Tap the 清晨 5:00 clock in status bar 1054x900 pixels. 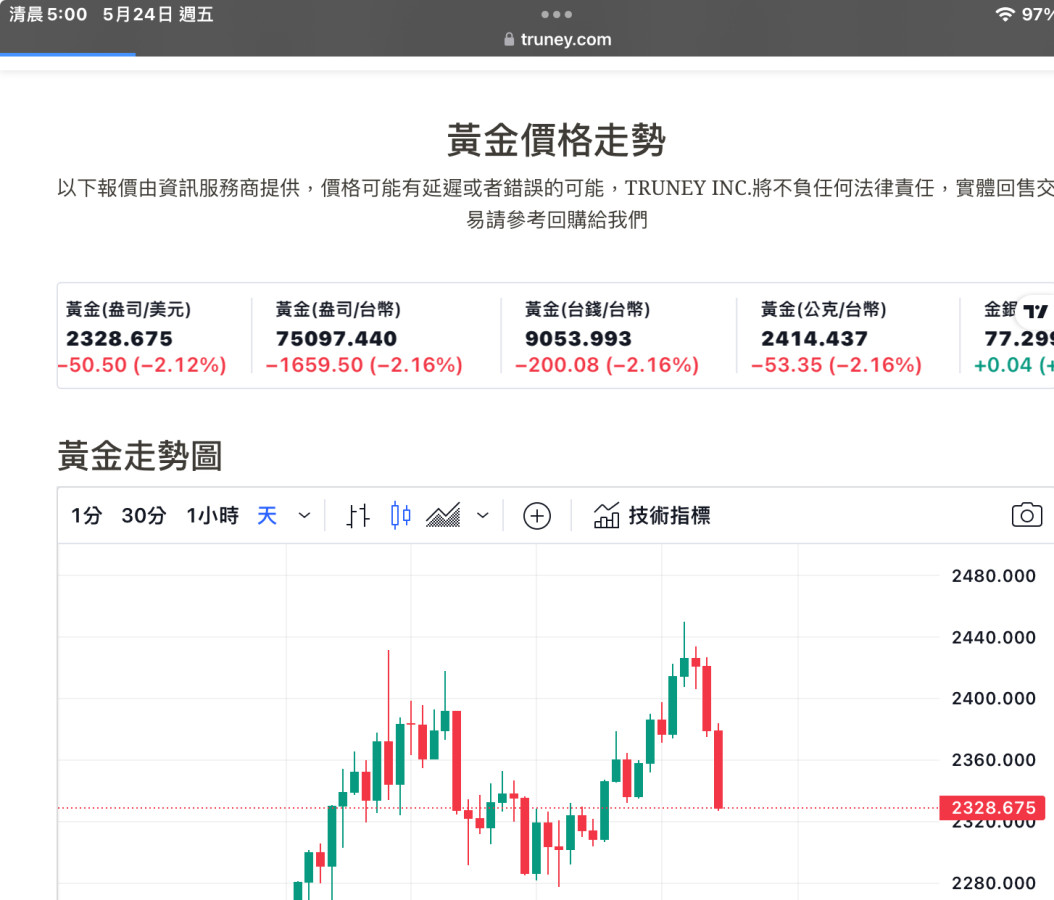48,14
